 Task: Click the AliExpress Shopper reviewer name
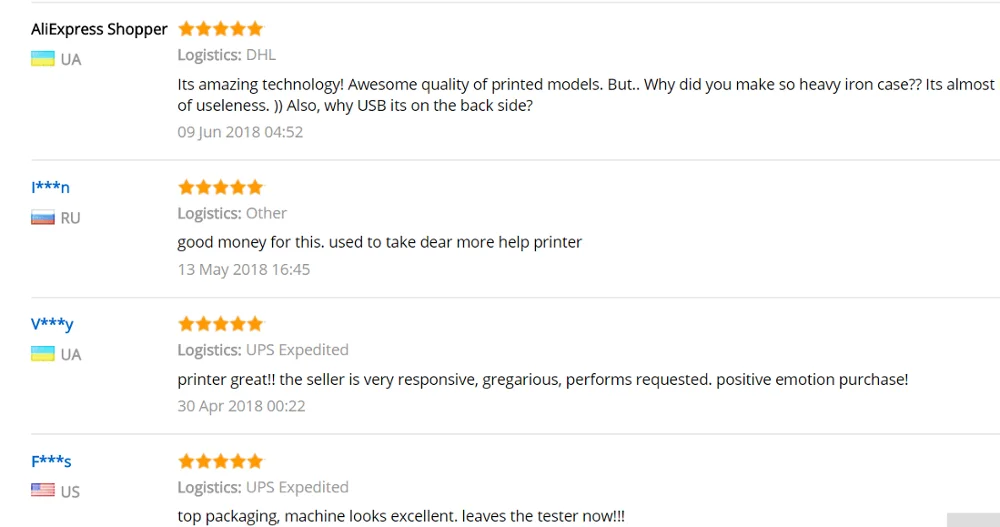click(99, 29)
